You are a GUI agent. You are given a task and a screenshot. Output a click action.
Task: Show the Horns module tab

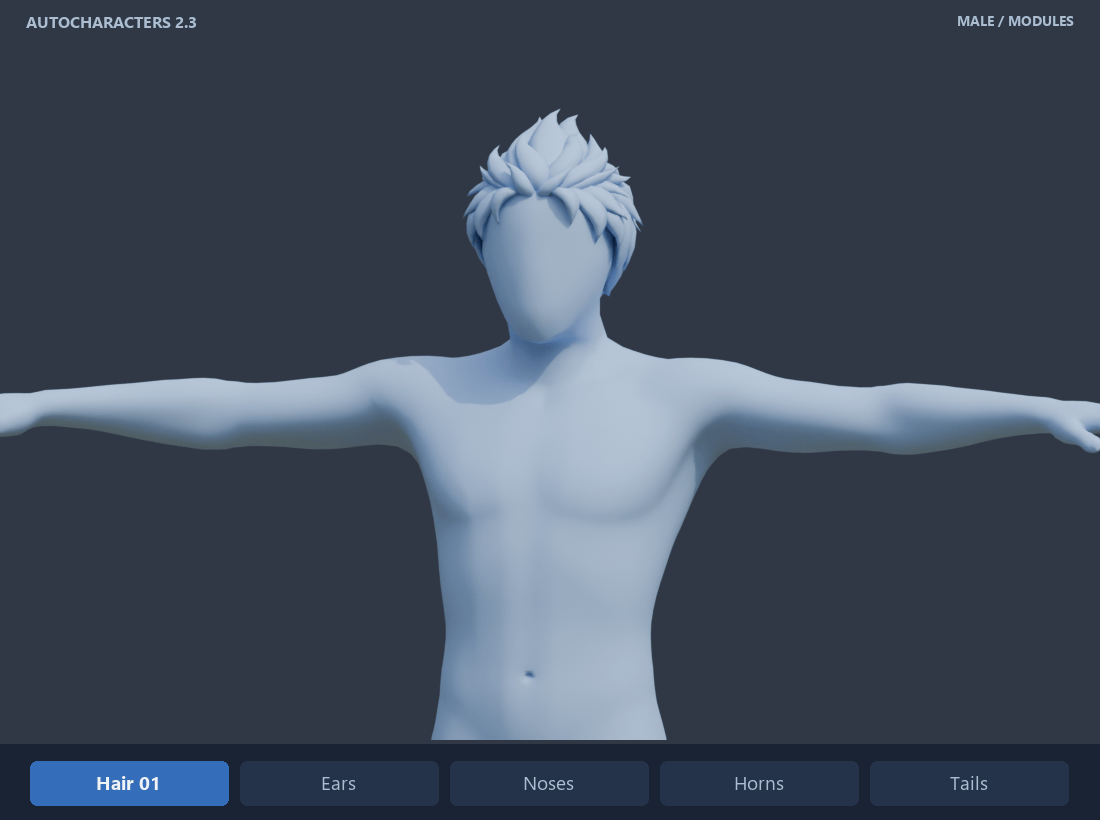(759, 783)
